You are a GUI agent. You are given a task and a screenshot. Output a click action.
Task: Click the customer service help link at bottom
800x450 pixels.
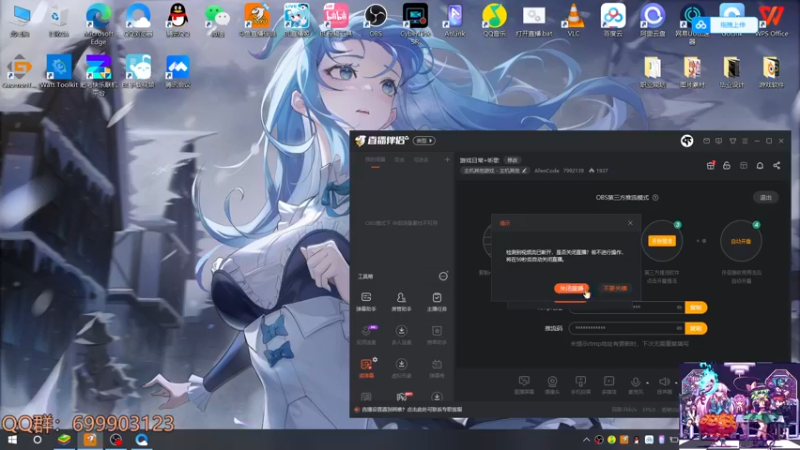pos(412,409)
